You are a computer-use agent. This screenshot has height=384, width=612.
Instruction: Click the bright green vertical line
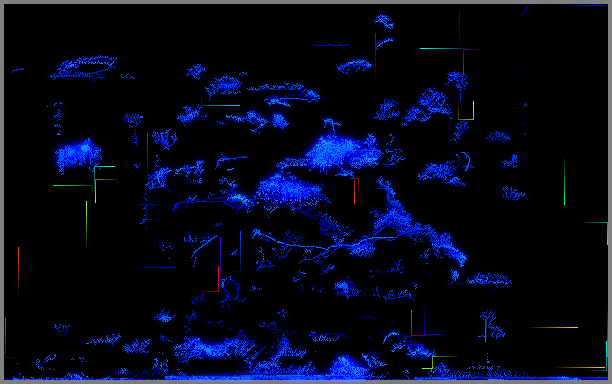pyautogui.click(x=564, y=180)
